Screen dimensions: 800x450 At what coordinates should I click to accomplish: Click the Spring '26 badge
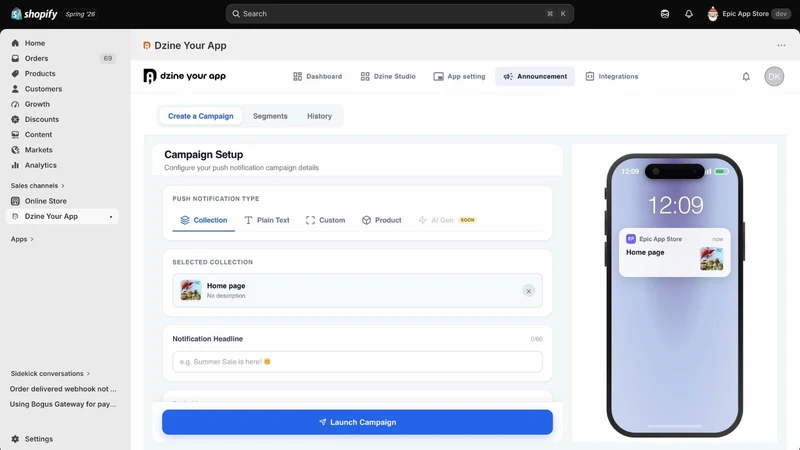point(81,14)
